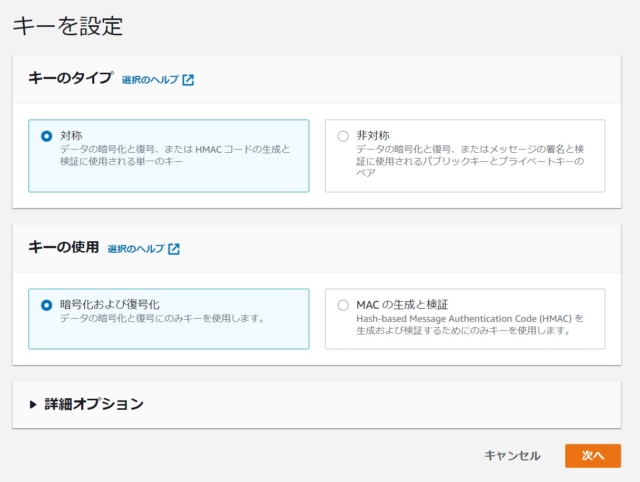Click the MAC の生成と検証 HMAC description text
The image size is (640, 482).
click(470, 324)
